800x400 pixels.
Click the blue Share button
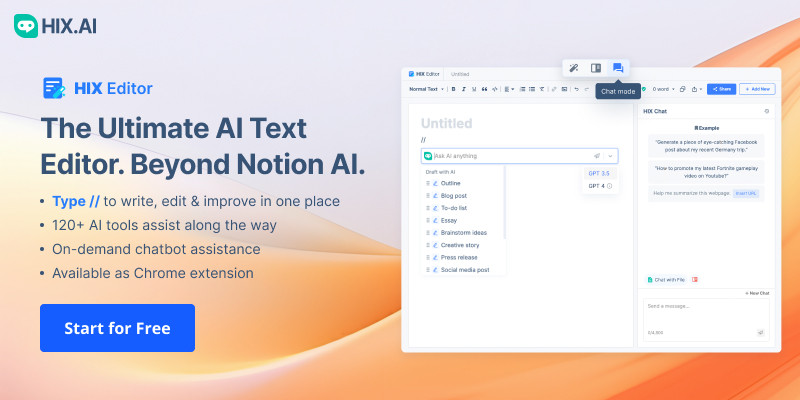click(720, 89)
